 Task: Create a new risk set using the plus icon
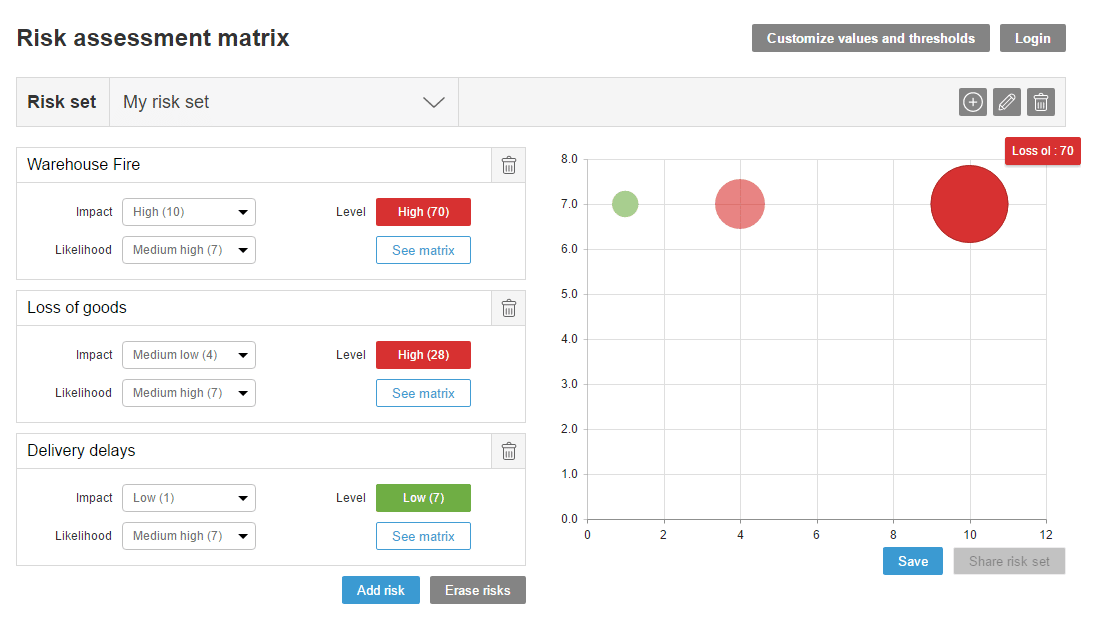(x=972, y=101)
